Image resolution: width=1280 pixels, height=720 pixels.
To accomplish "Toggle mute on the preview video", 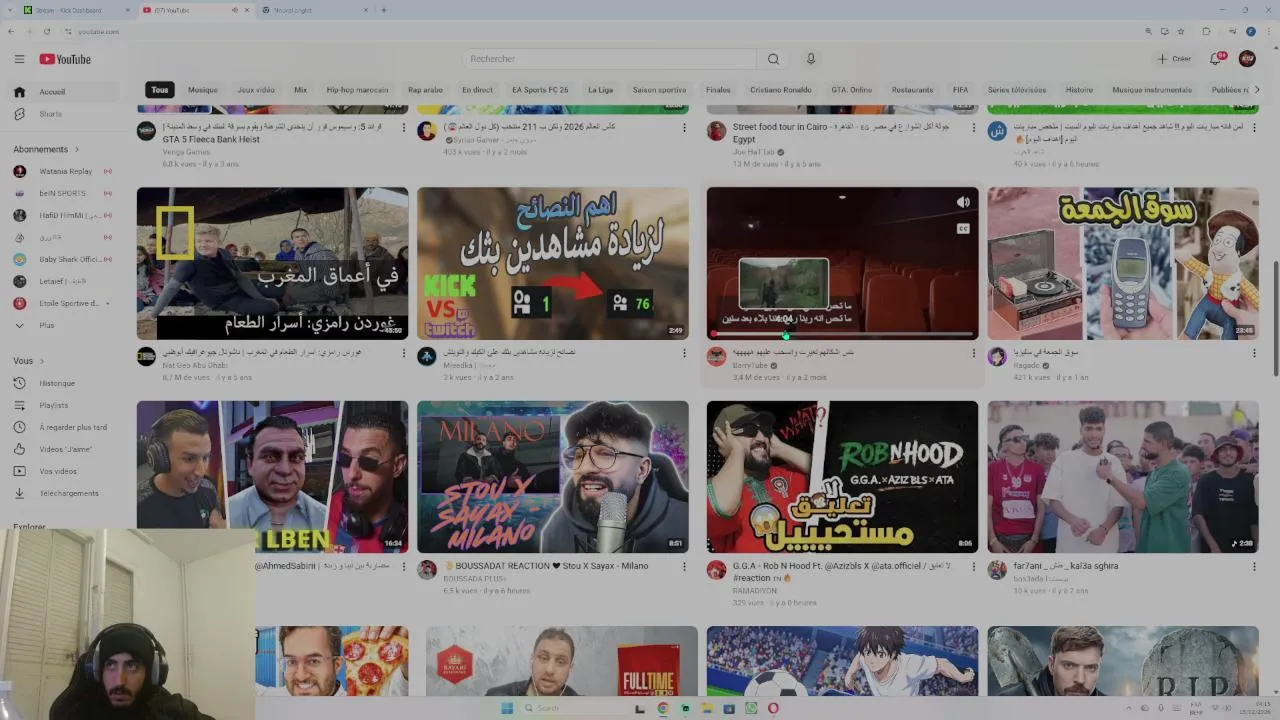I will point(963,203).
